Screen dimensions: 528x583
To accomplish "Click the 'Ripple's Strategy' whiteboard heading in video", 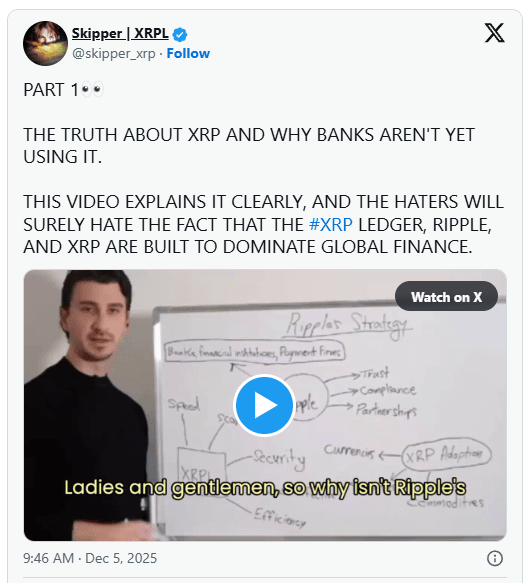I will pos(349,325).
